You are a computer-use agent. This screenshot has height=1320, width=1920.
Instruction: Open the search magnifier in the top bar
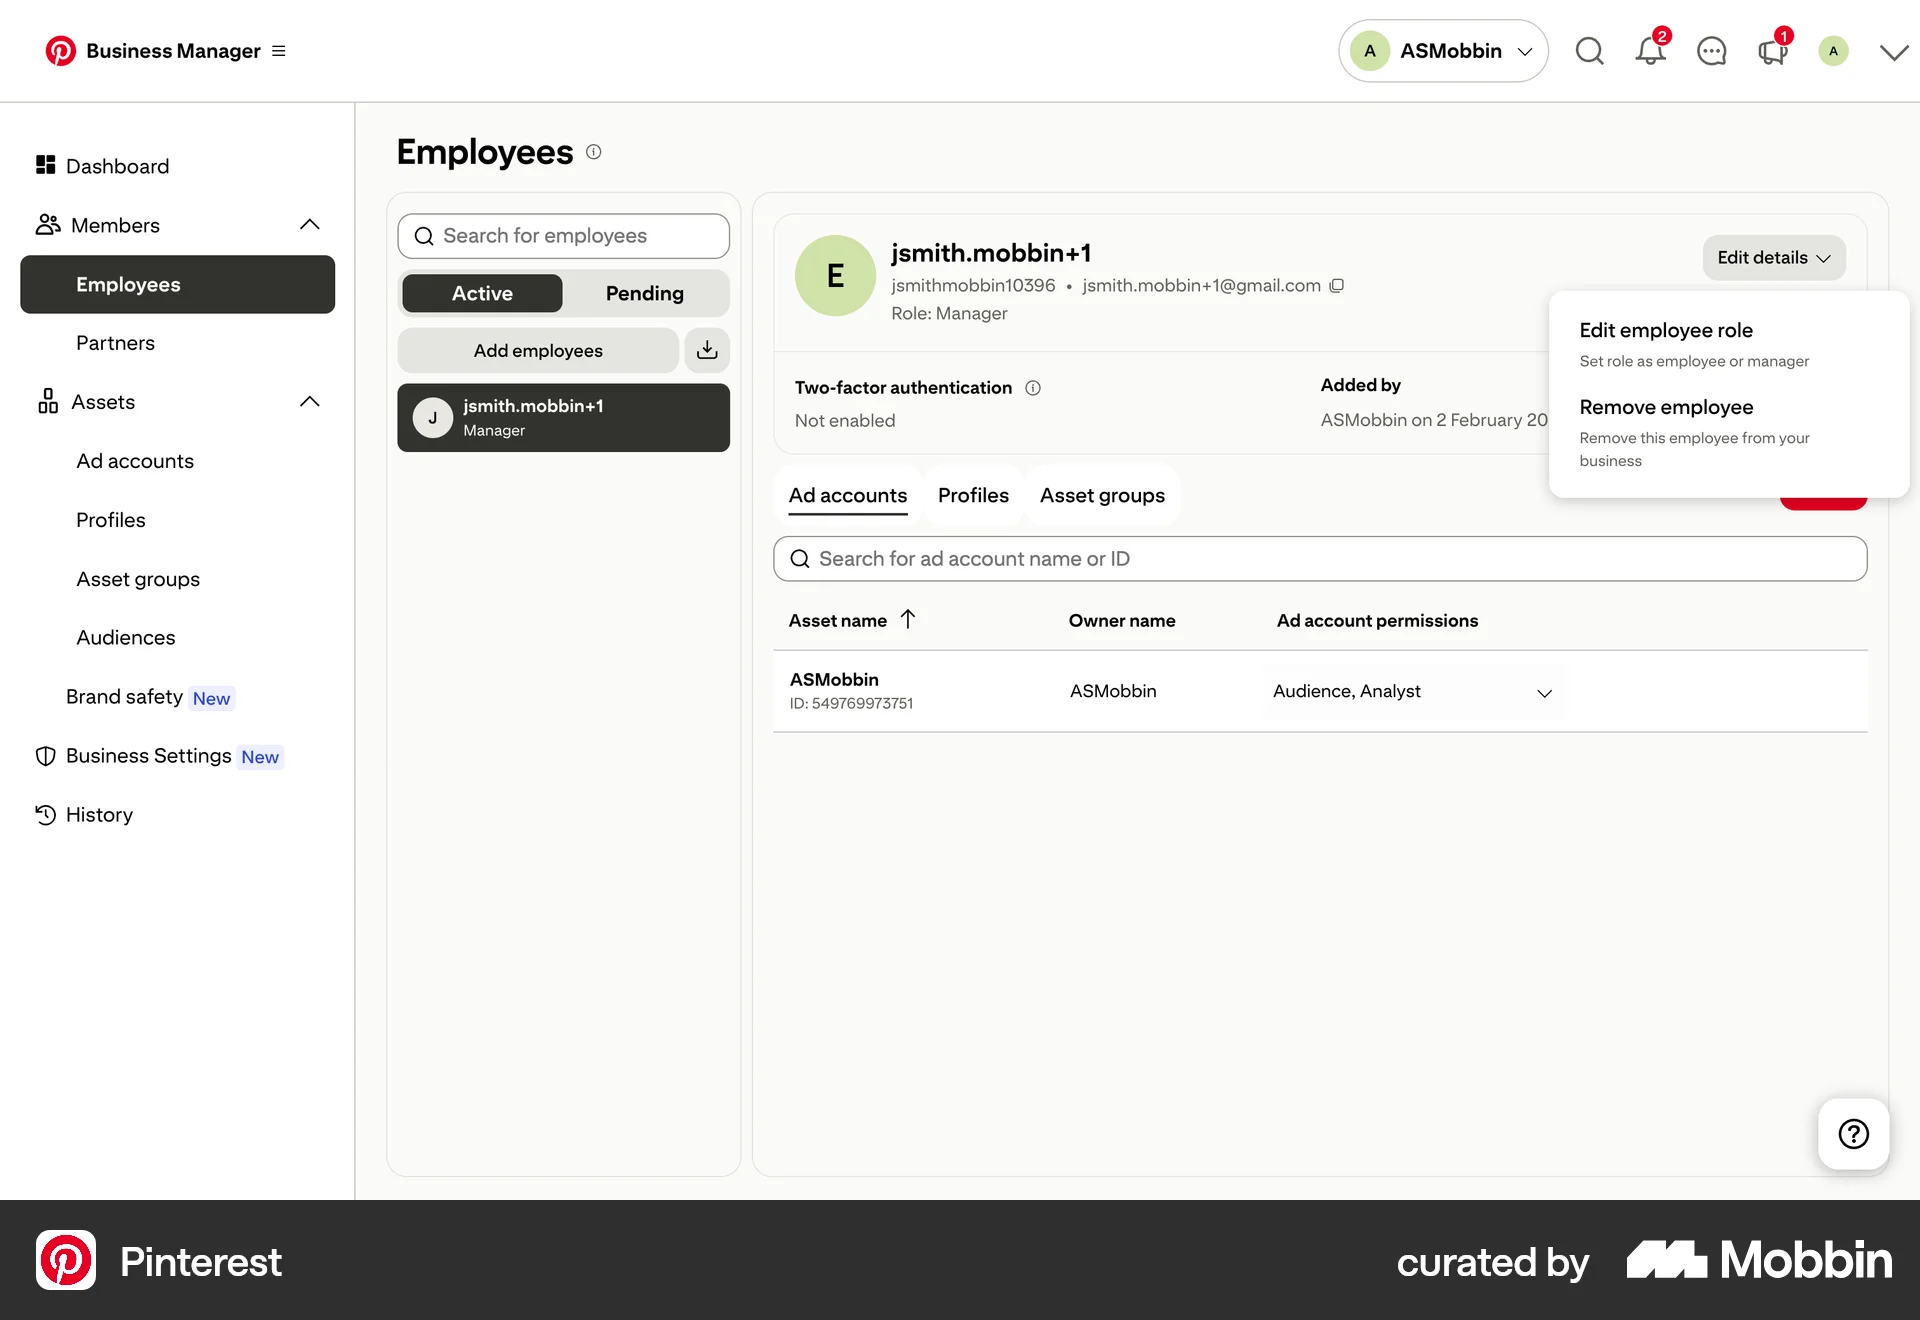(x=1589, y=51)
